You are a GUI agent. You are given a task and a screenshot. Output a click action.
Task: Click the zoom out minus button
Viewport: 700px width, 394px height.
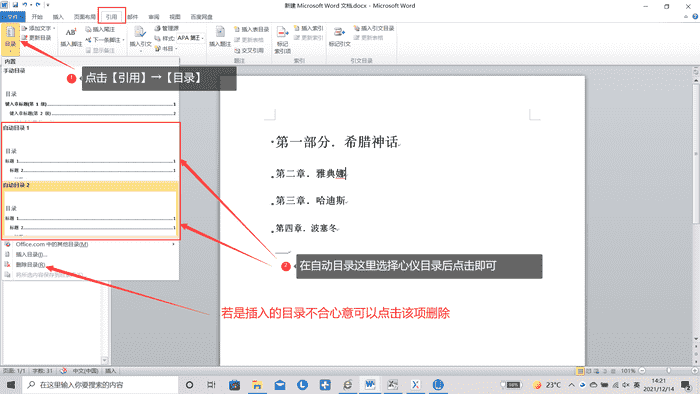pyautogui.click(x=642, y=371)
